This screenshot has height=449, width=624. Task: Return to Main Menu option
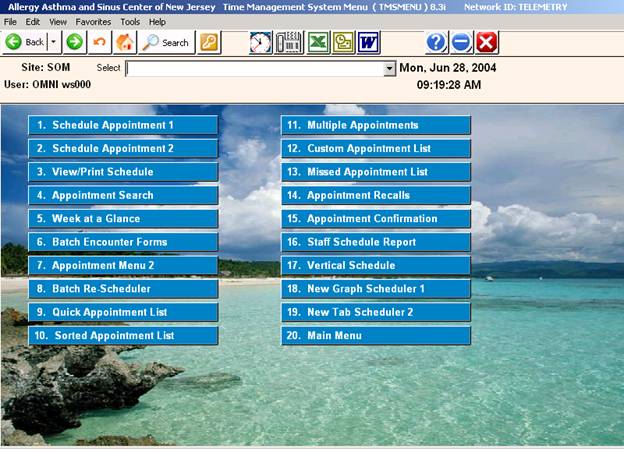click(x=375, y=336)
